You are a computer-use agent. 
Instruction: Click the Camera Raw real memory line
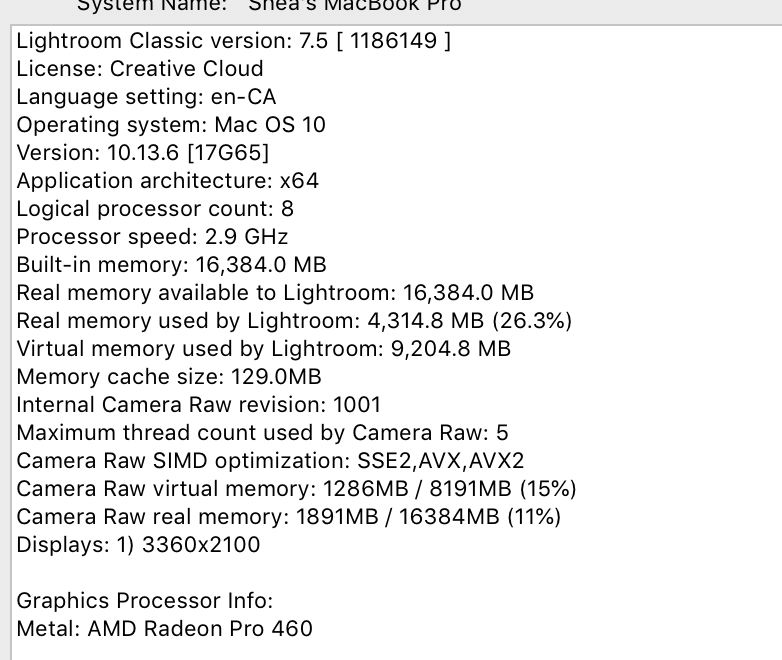[288, 517]
